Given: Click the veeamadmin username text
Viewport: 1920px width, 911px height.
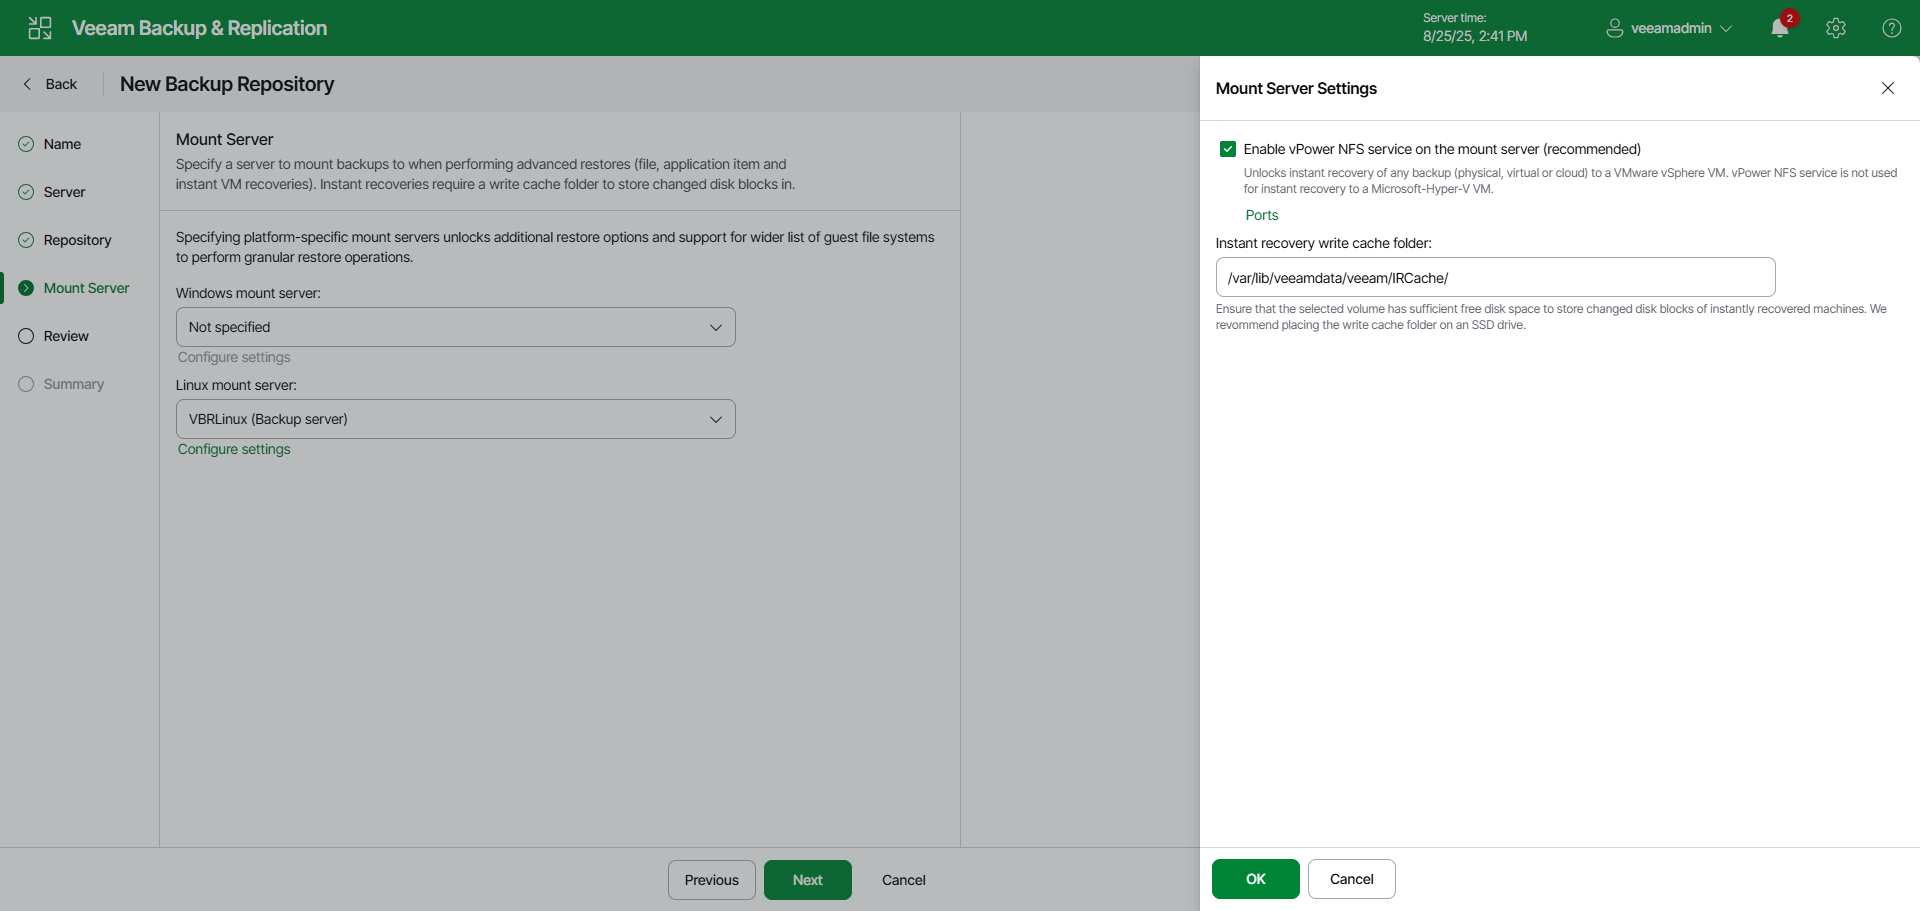Looking at the screenshot, I should point(1671,28).
